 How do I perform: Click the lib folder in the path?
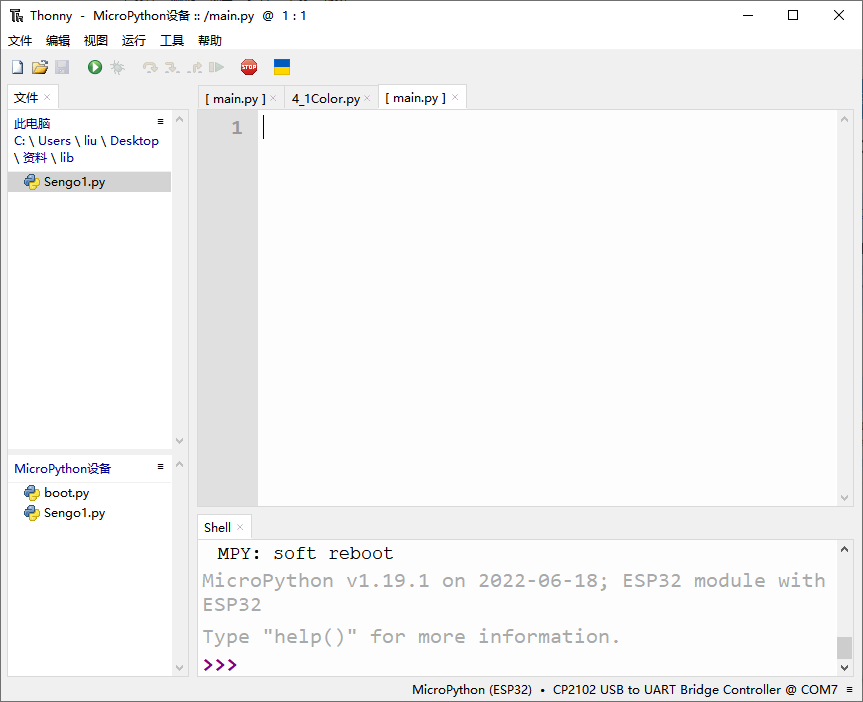[67, 158]
